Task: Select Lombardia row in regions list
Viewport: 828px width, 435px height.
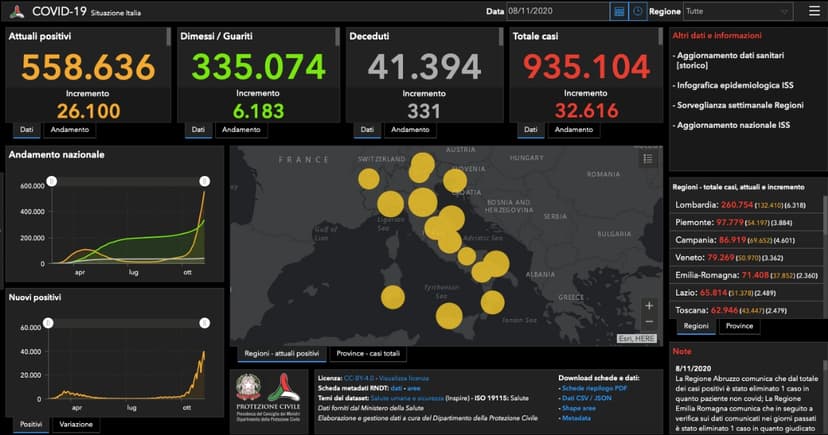Action: pyautogui.click(x=747, y=205)
